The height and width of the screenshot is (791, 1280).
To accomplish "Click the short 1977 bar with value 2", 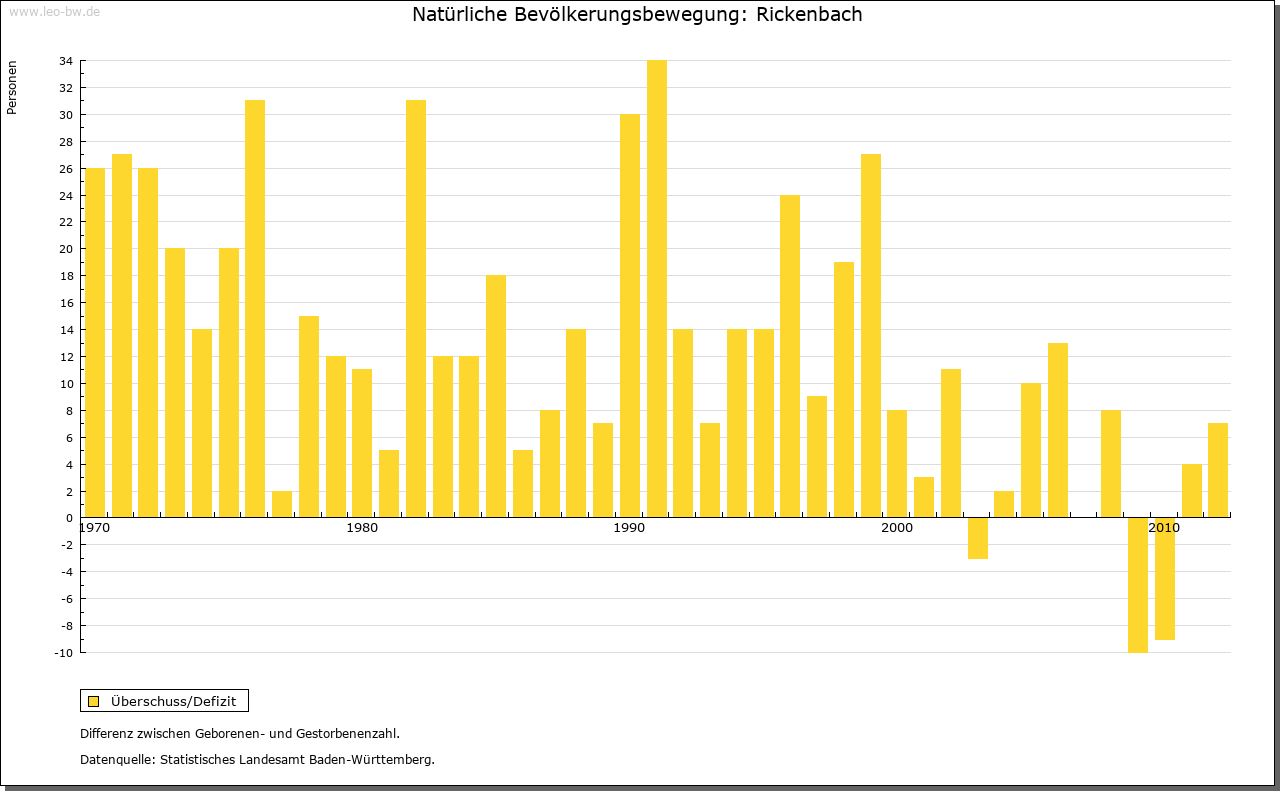I will pos(282,504).
